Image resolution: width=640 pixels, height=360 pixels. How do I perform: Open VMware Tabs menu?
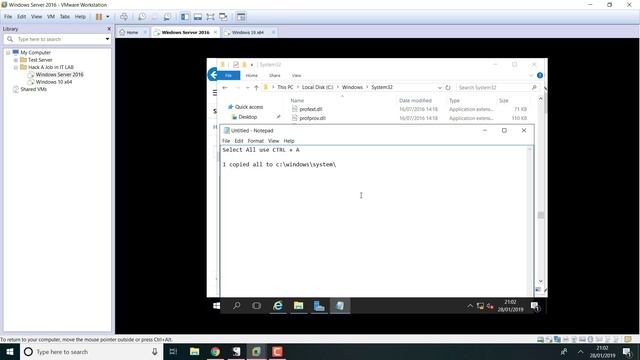click(64, 17)
